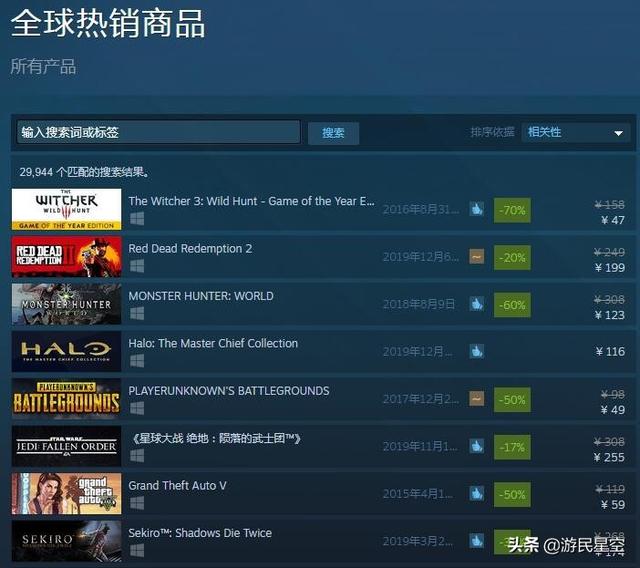Click the Monster Hunter World game thumbnail
The image size is (640, 568).
coord(67,304)
